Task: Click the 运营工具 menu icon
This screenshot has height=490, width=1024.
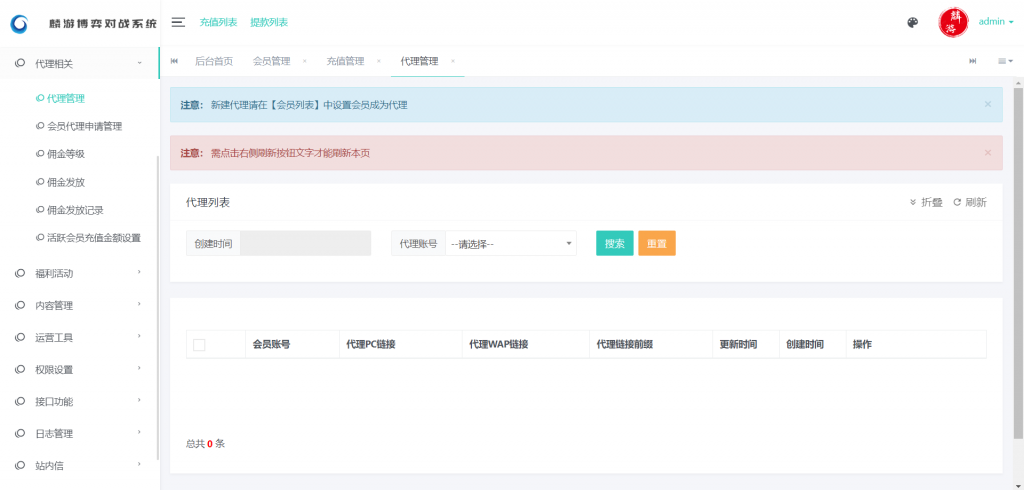Action: pyautogui.click(x=20, y=338)
